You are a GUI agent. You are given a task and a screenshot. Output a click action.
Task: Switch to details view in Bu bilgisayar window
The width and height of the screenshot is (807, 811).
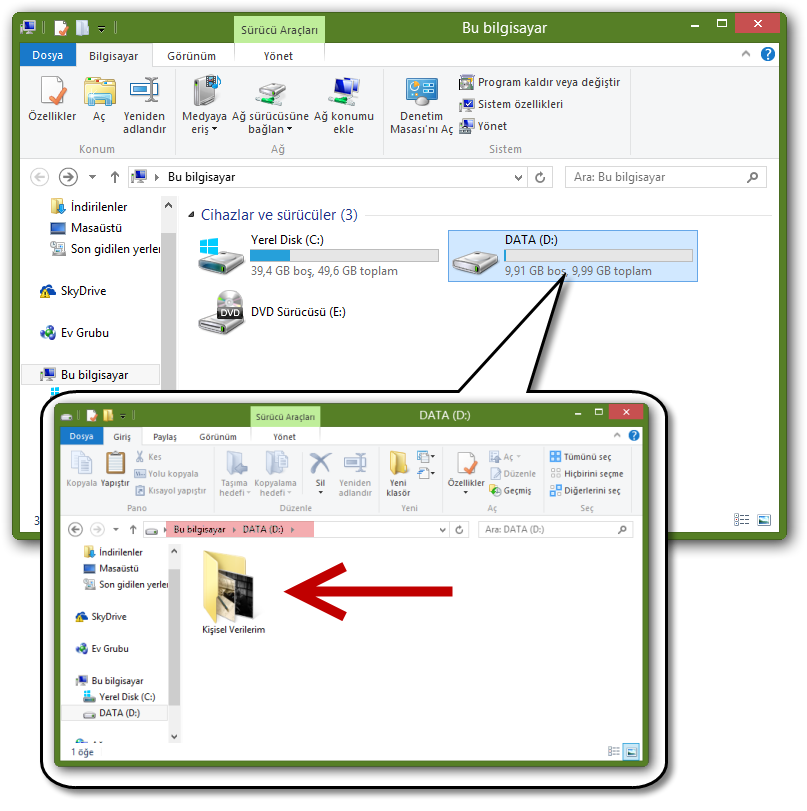point(742,520)
